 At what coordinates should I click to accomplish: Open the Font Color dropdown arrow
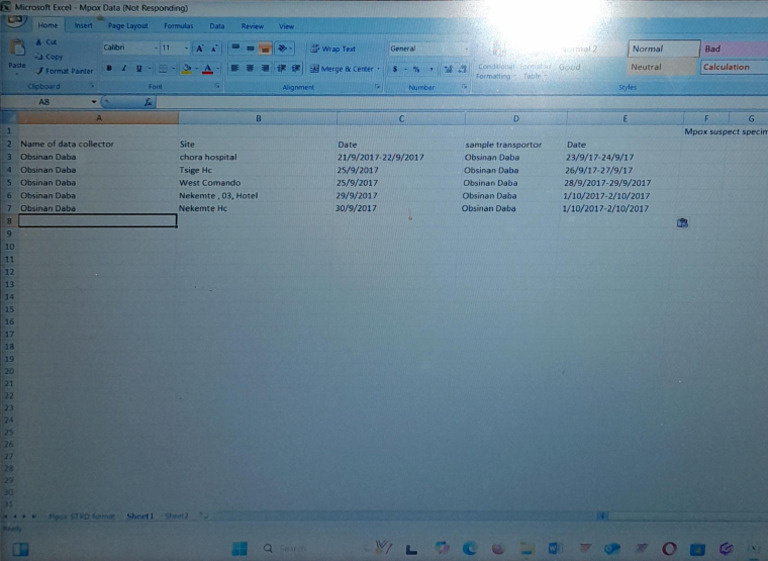click(217, 69)
